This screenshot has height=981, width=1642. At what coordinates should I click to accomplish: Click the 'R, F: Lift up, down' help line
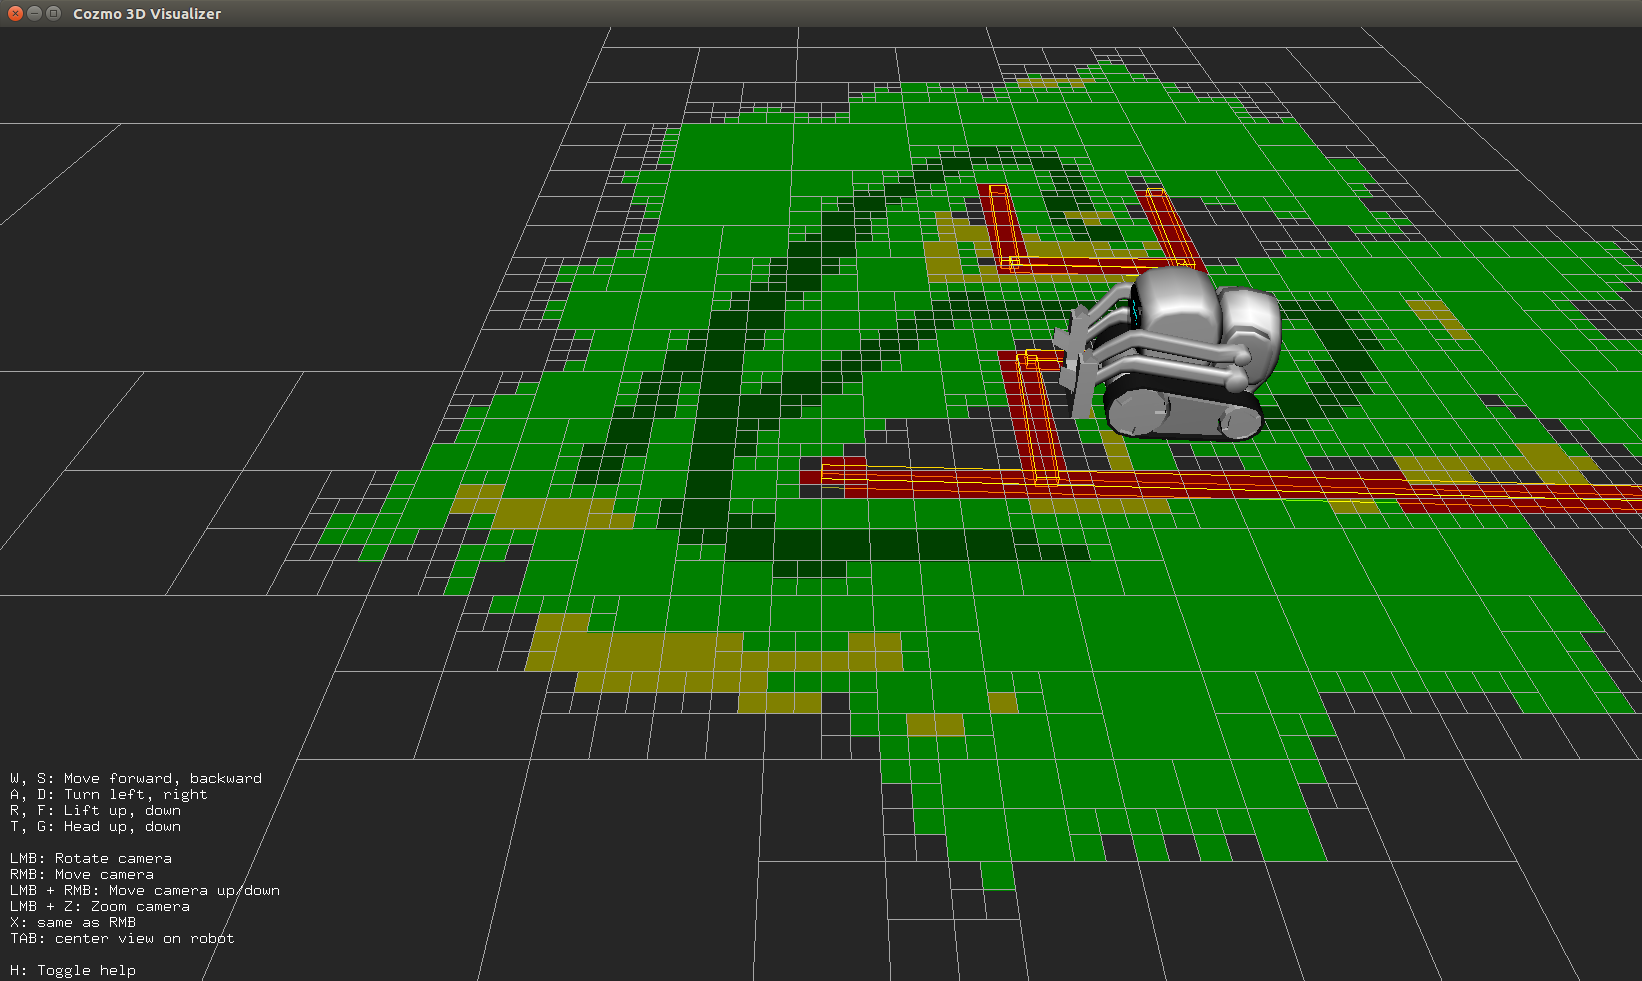click(x=96, y=810)
